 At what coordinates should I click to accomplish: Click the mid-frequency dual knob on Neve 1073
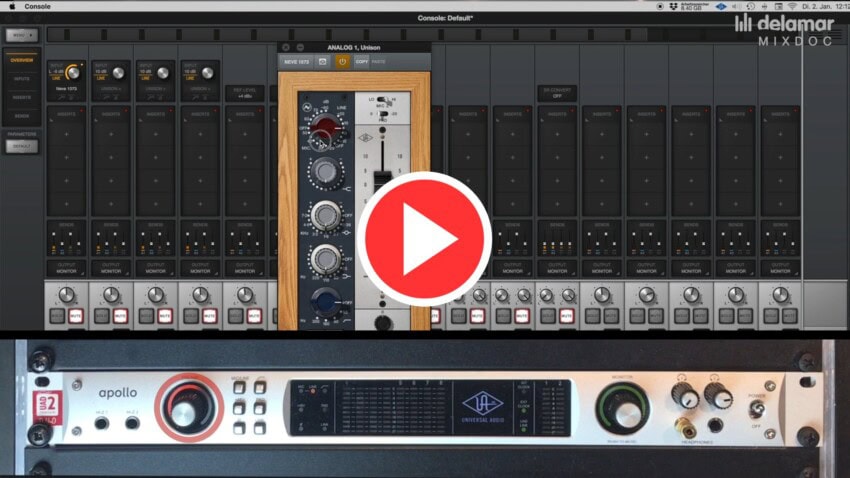[326, 215]
